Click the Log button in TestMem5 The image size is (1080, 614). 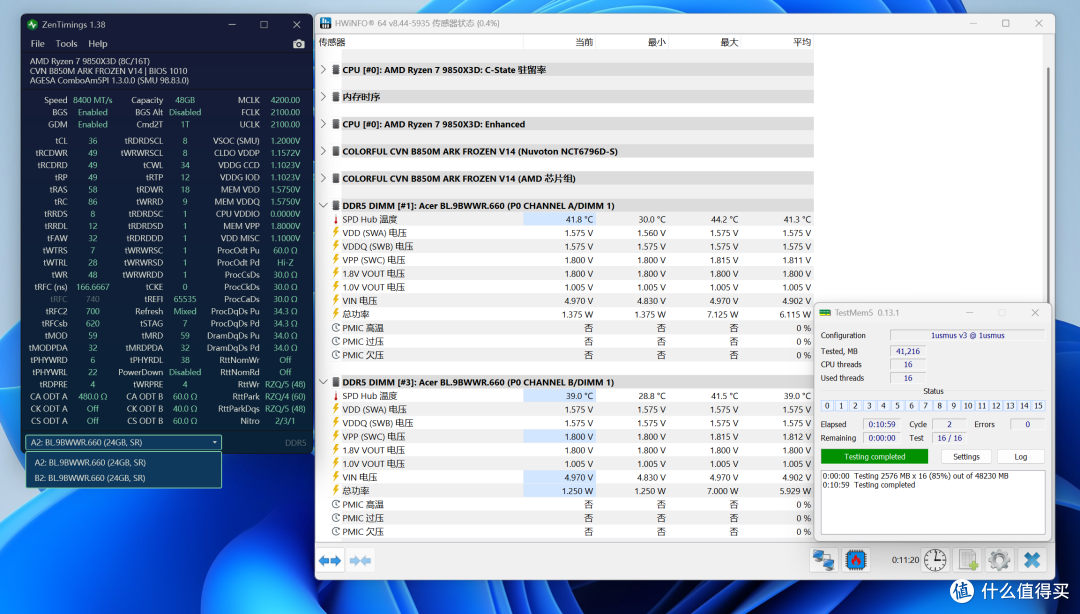[x=1021, y=457]
